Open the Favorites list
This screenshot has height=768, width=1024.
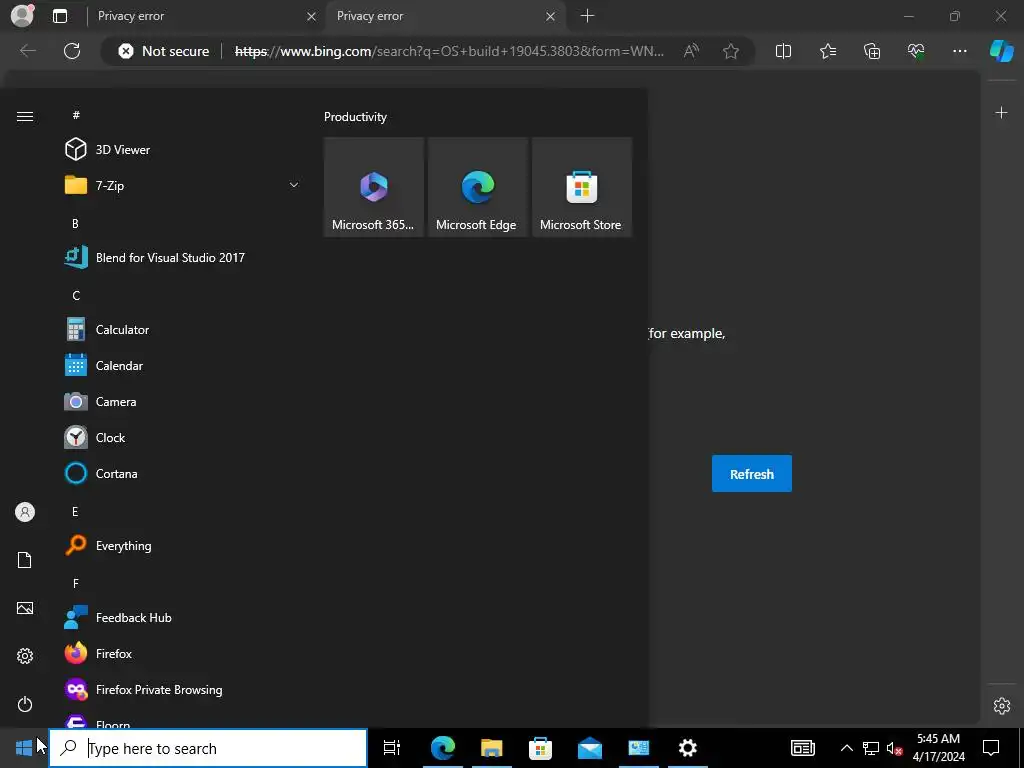point(827,51)
